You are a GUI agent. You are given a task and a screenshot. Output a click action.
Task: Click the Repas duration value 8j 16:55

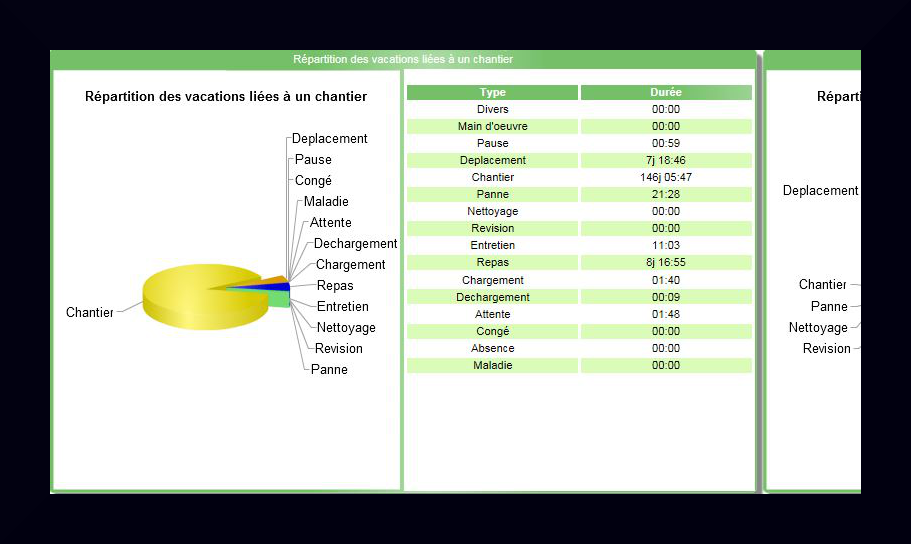tap(665, 262)
